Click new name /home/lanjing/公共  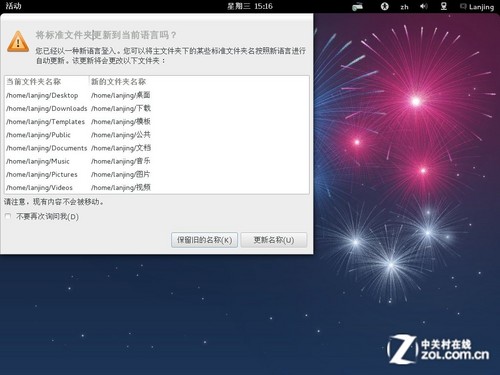tap(121, 135)
